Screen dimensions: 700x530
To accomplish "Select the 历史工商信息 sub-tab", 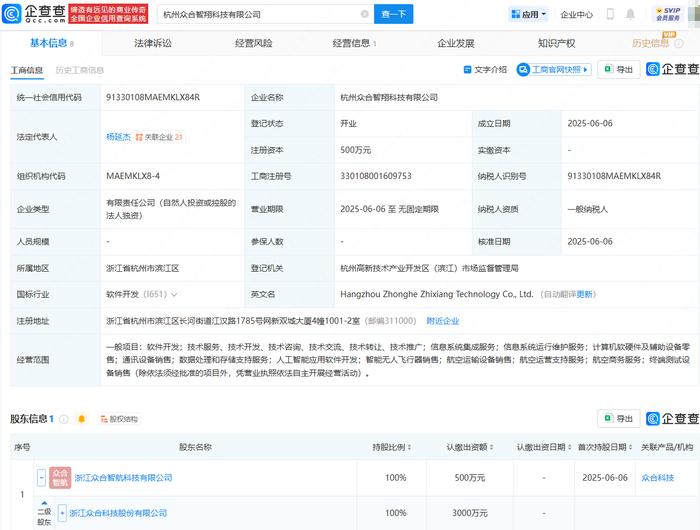I will point(79,70).
